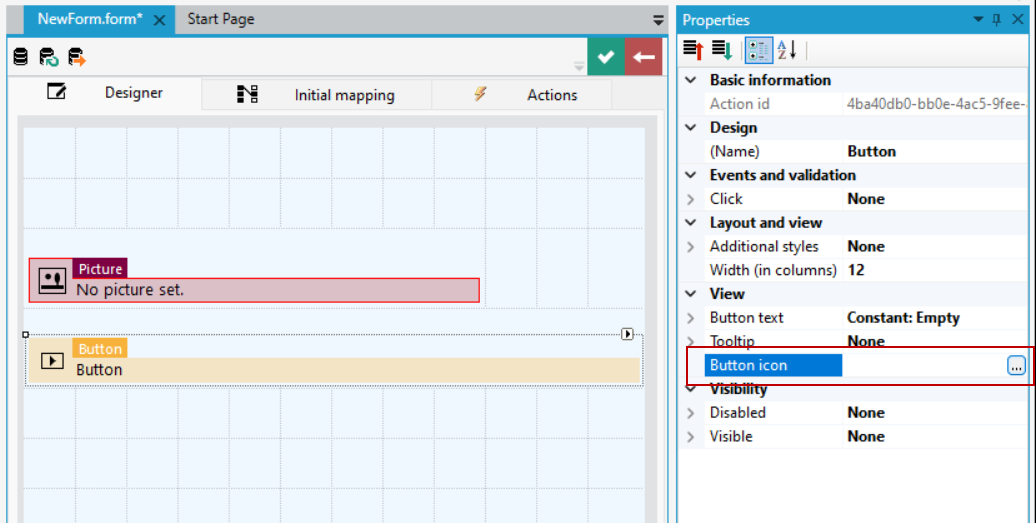Image resolution: width=1036 pixels, height=523 pixels.
Task: Click the Initial mapping nodes icon
Action: (247, 94)
